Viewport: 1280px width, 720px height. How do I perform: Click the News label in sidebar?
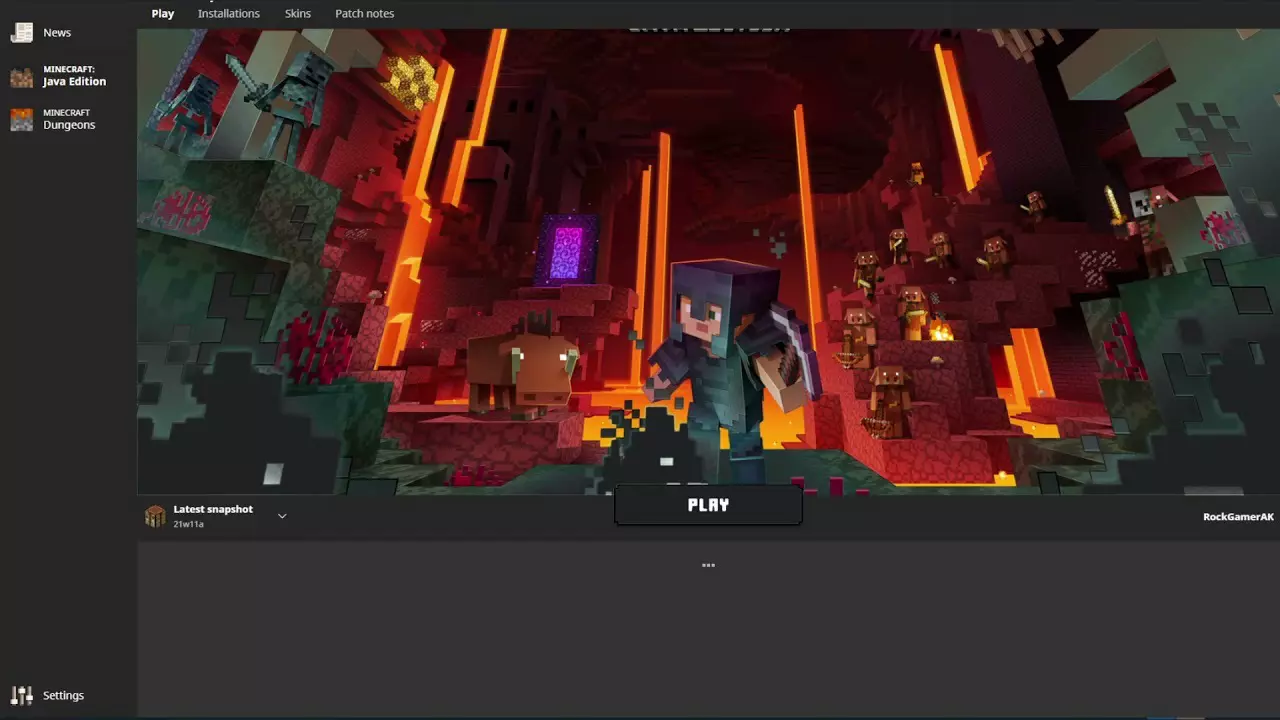[57, 32]
